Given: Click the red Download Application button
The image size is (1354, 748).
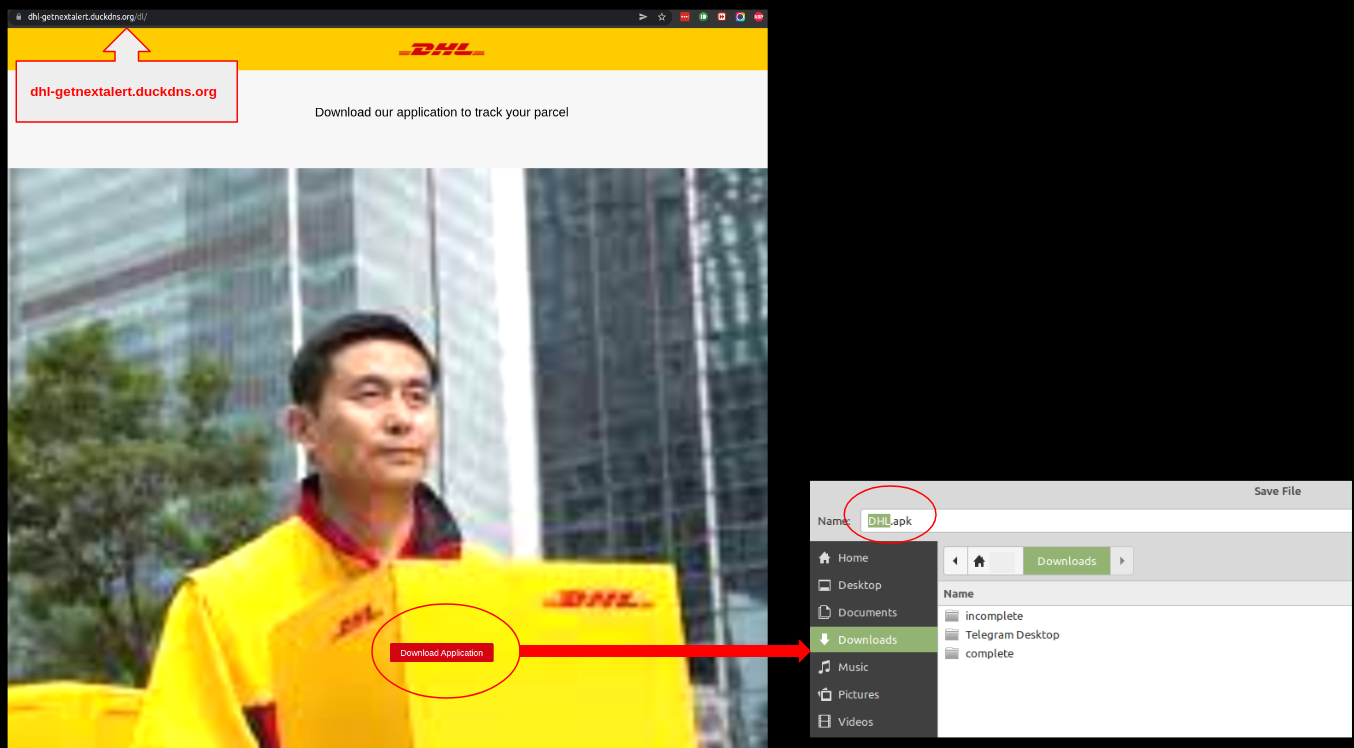Looking at the screenshot, I should (x=442, y=653).
